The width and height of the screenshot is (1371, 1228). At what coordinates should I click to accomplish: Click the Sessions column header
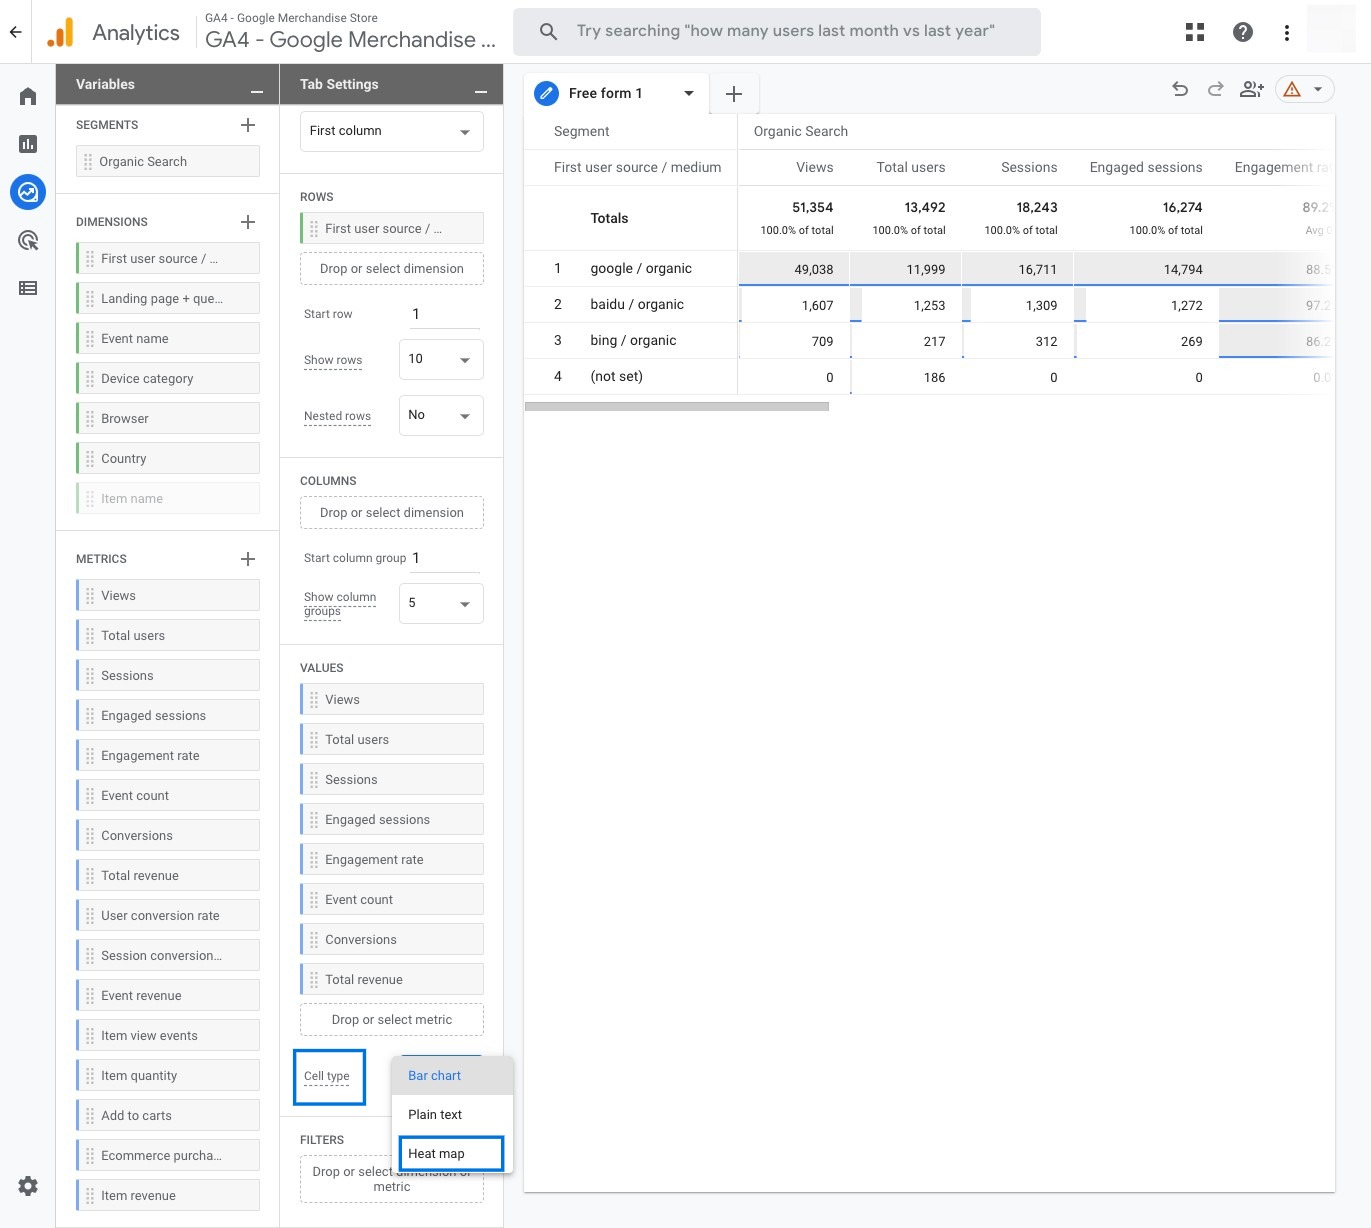pos(1029,168)
